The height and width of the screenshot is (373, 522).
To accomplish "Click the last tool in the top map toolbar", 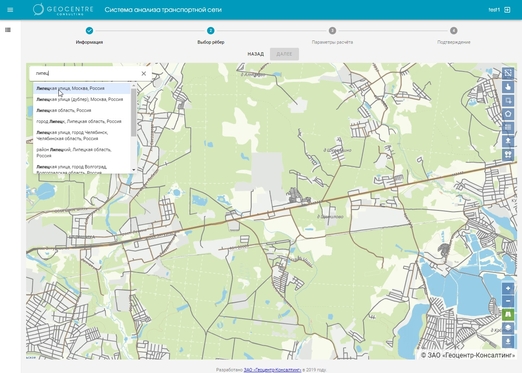I will 508,155.
